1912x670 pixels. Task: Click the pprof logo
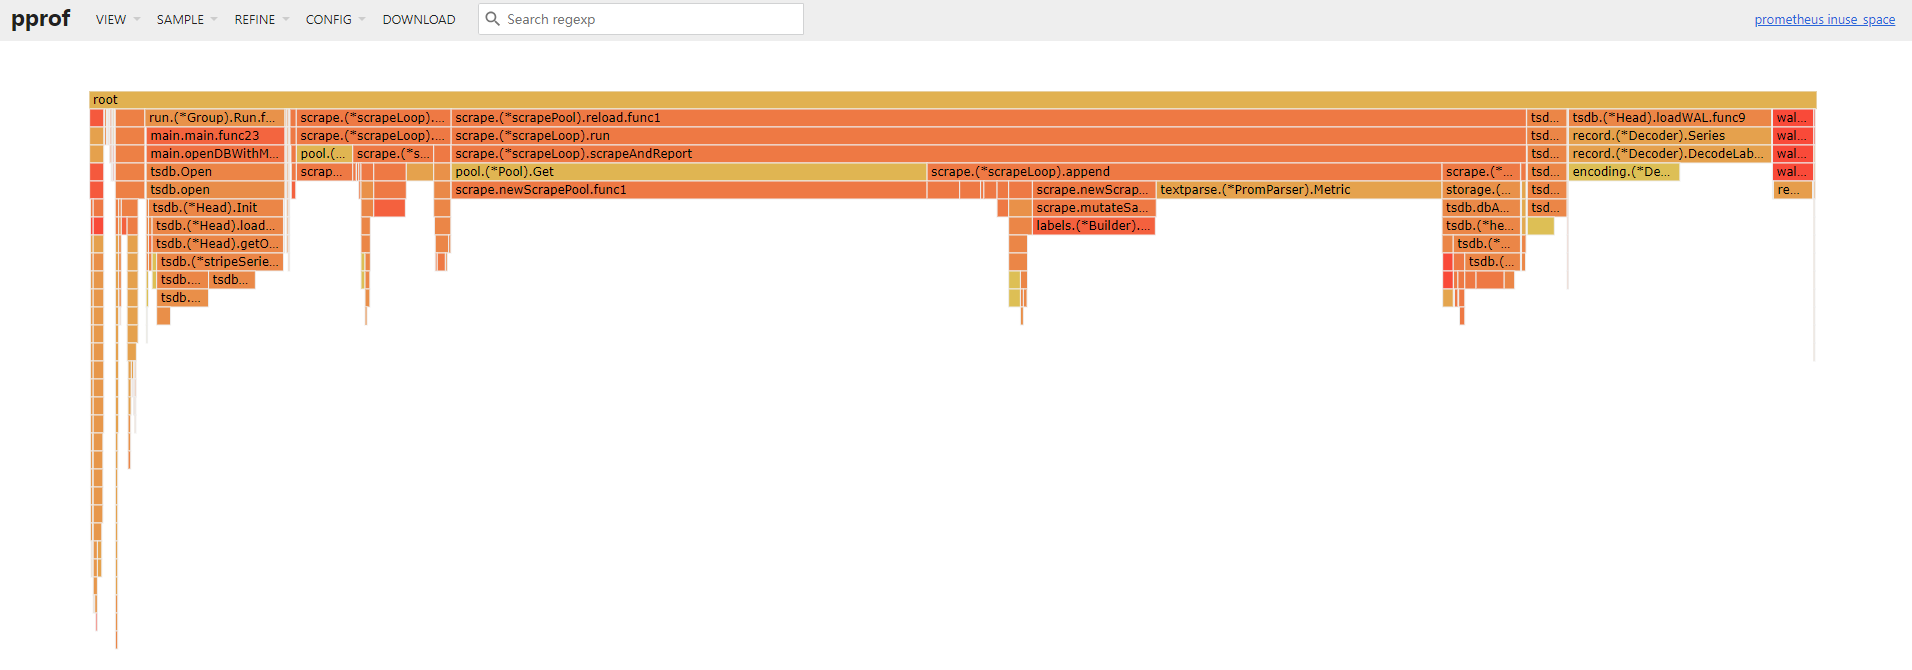tap(40, 19)
